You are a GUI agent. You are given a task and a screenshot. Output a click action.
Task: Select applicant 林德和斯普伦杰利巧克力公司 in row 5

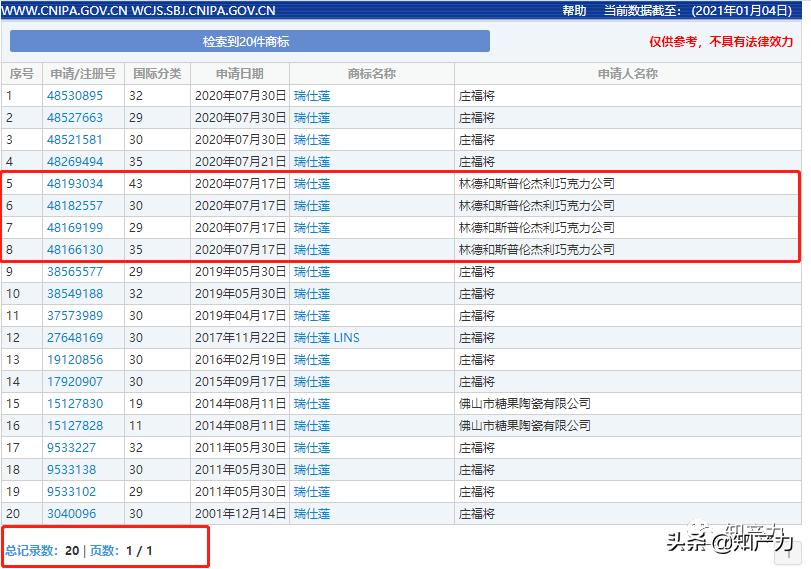point(537,184)
